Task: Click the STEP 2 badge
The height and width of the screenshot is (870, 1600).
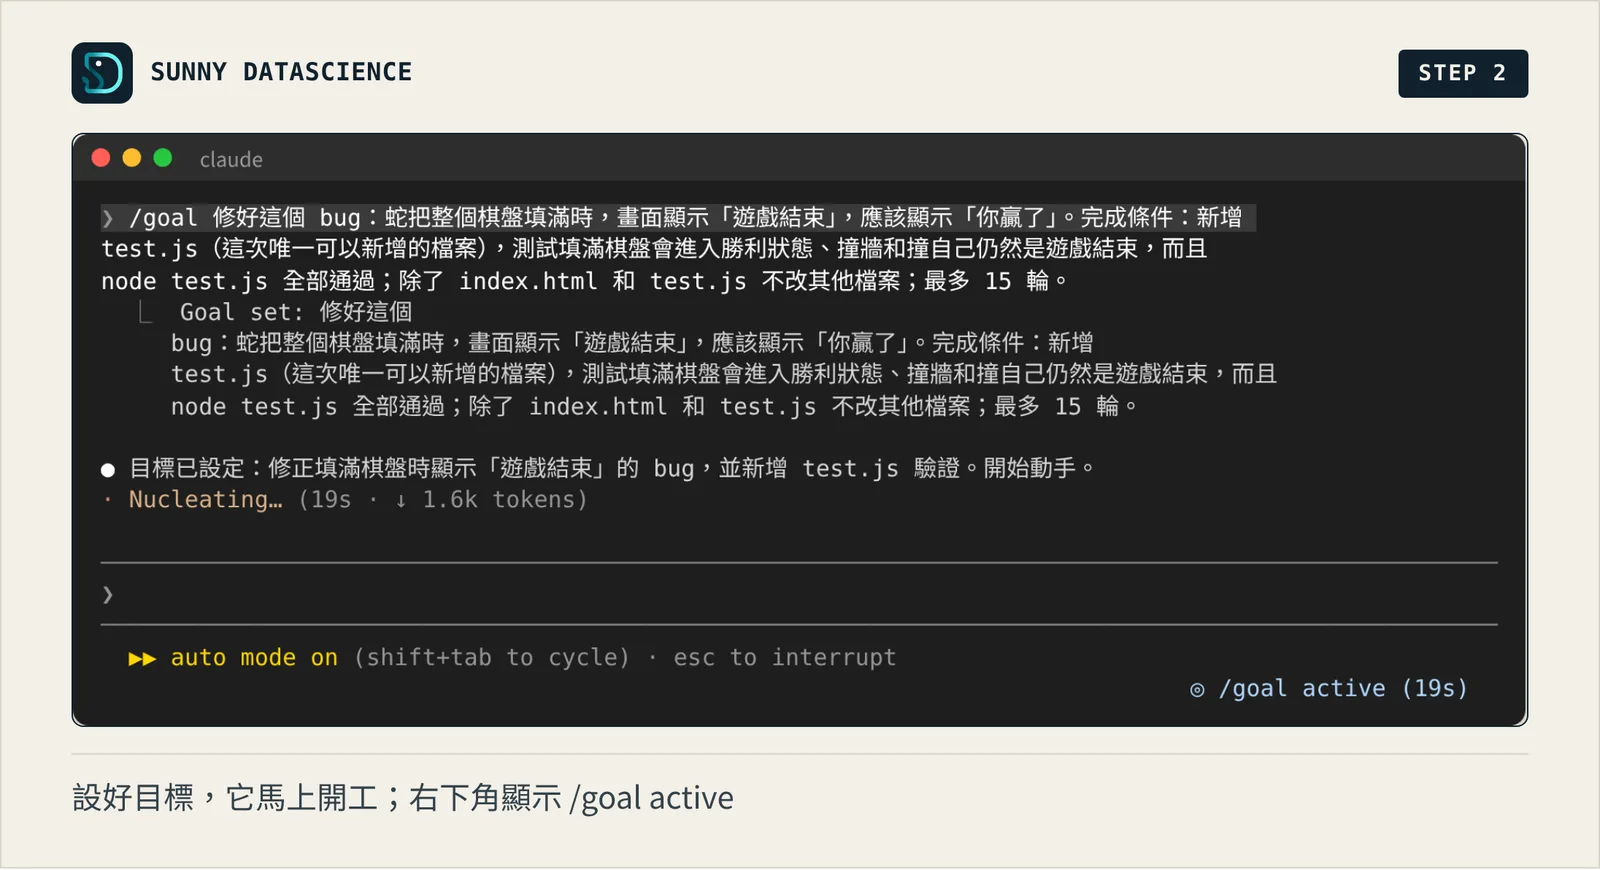Action: coord(1463,73)
